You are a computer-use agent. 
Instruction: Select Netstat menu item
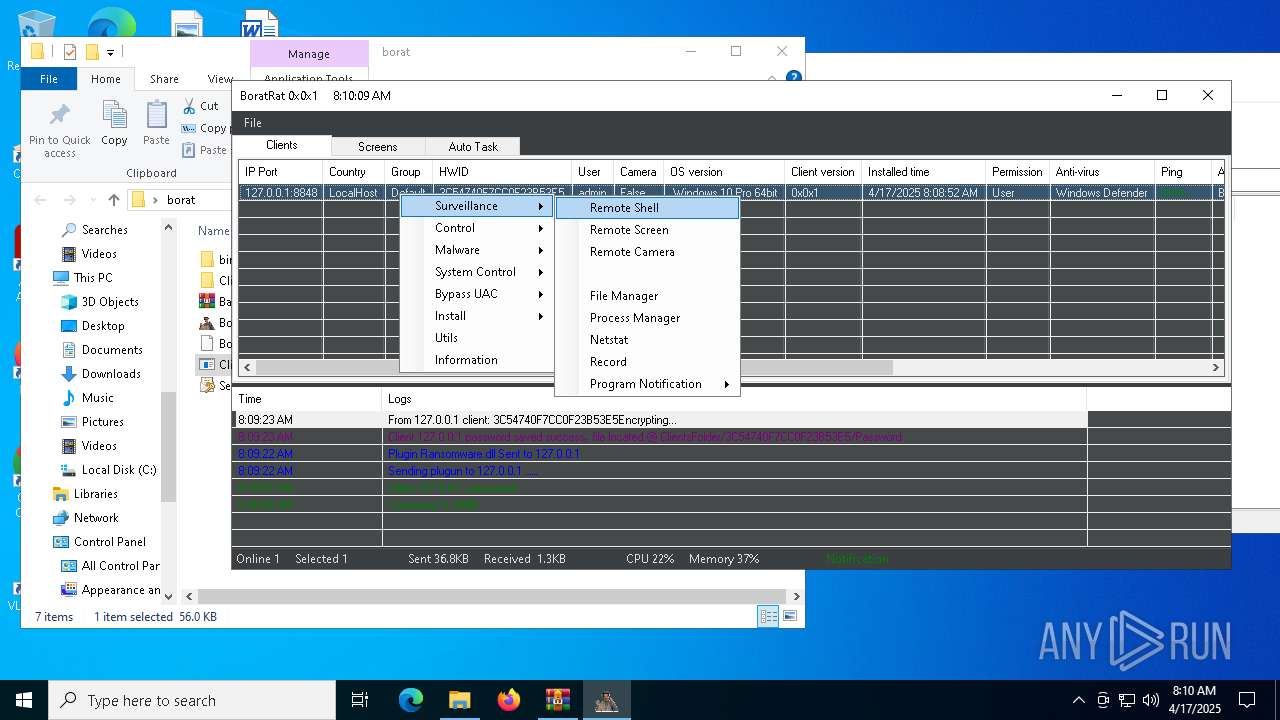(x=647, y=340)
